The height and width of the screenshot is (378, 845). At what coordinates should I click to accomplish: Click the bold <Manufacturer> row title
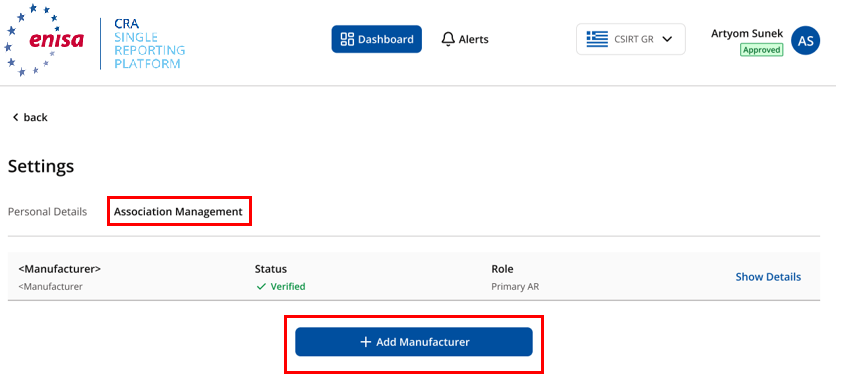coord(60,269)
